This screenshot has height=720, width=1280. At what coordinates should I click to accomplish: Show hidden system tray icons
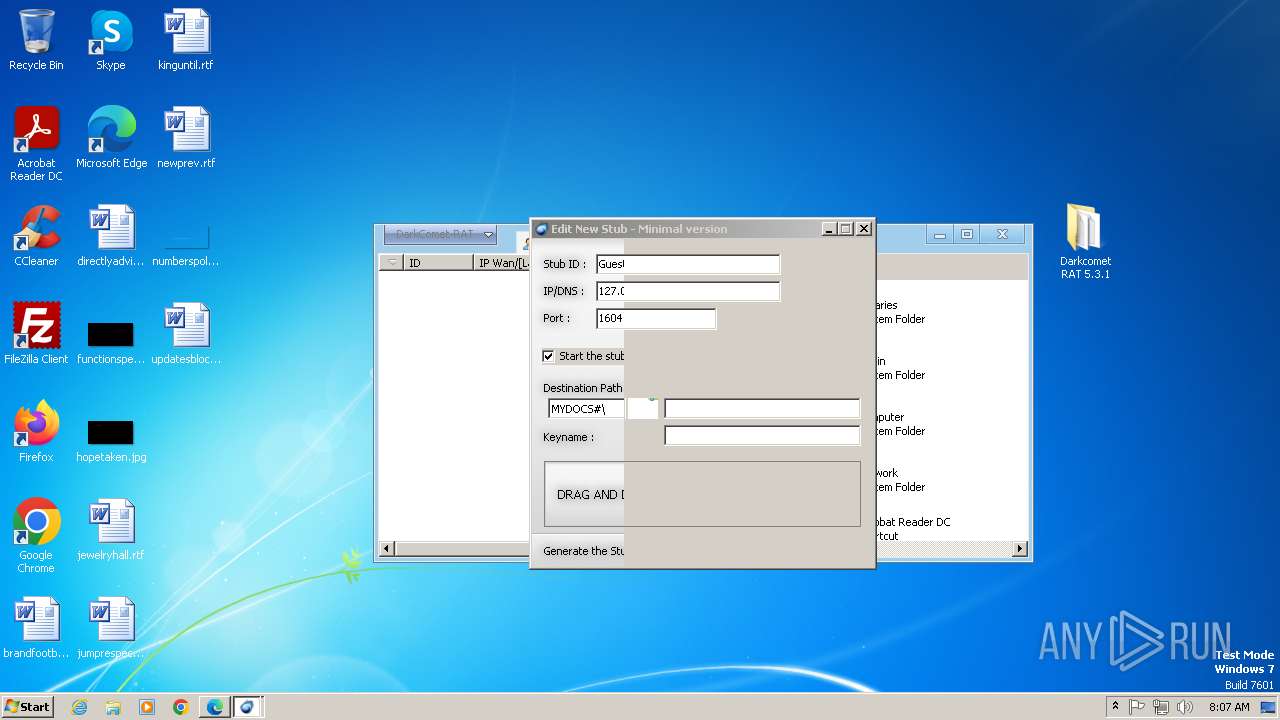[1115, 707]
